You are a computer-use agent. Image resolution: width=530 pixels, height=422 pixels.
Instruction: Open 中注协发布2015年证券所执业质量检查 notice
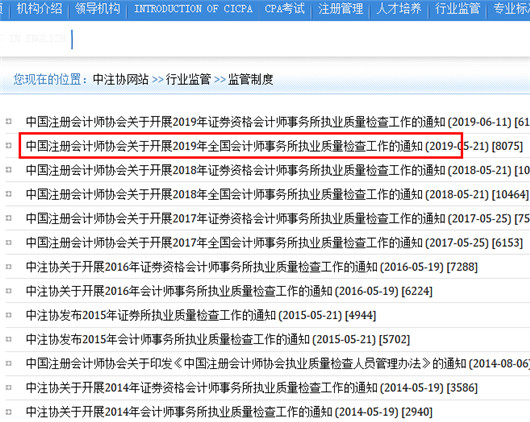tap(201, 315)
